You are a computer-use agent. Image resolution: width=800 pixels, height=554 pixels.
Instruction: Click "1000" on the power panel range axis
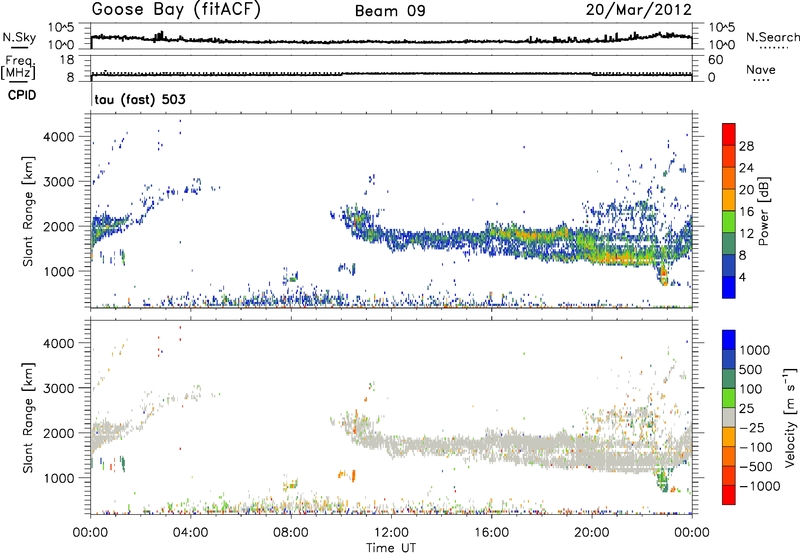[58, 271]
